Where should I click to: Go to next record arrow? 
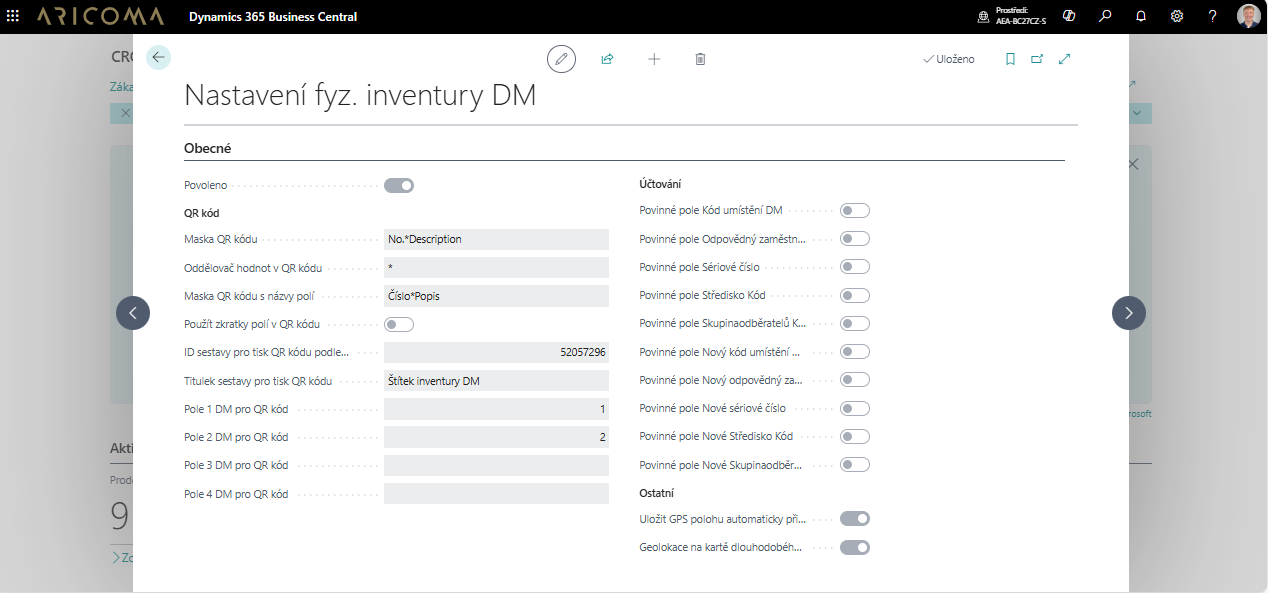click(x=1129, y=313)
